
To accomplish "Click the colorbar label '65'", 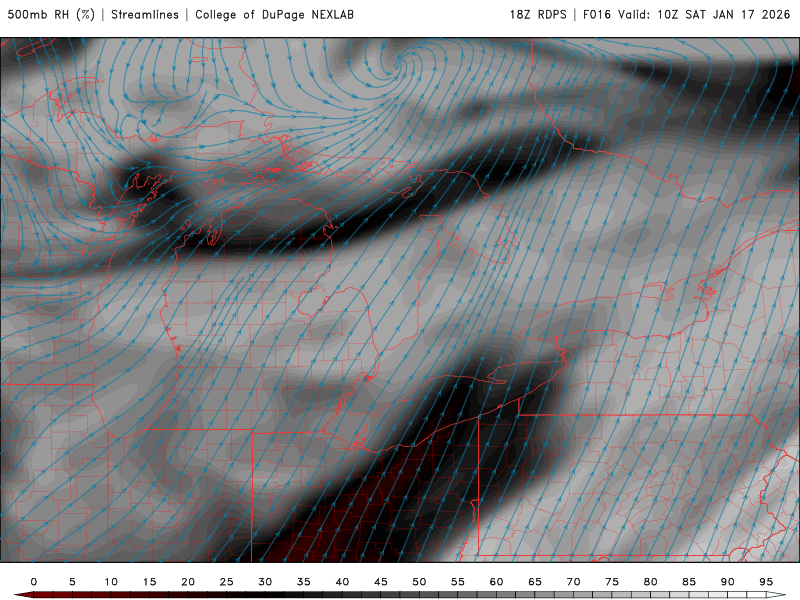I will point(535,582).
